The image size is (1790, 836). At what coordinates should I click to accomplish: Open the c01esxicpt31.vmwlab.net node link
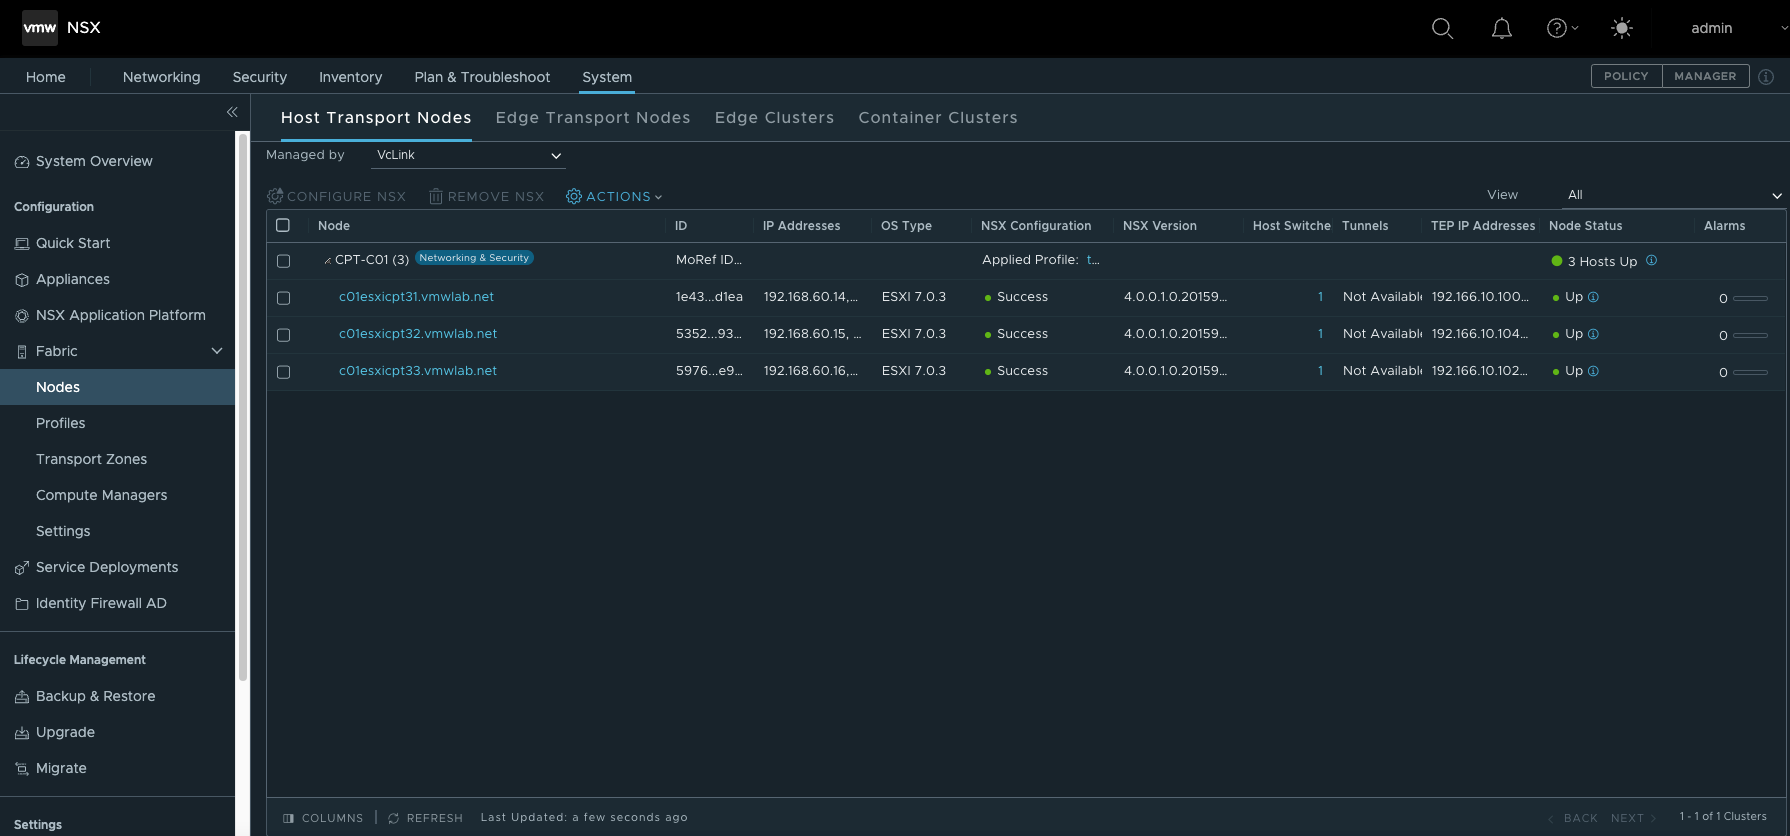click(x=416, y=297)
